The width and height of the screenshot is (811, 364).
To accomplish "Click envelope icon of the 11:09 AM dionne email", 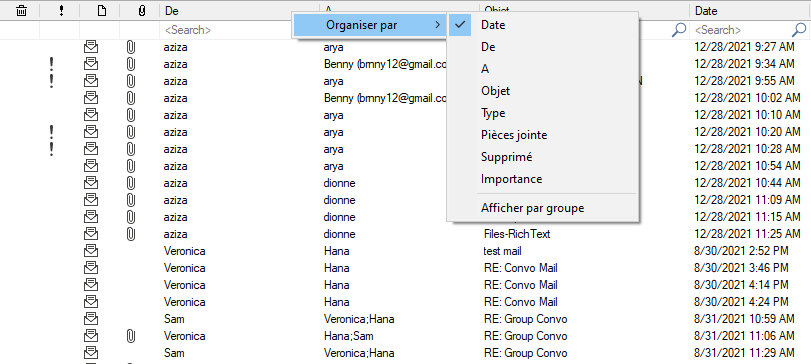I will [91, 200].
